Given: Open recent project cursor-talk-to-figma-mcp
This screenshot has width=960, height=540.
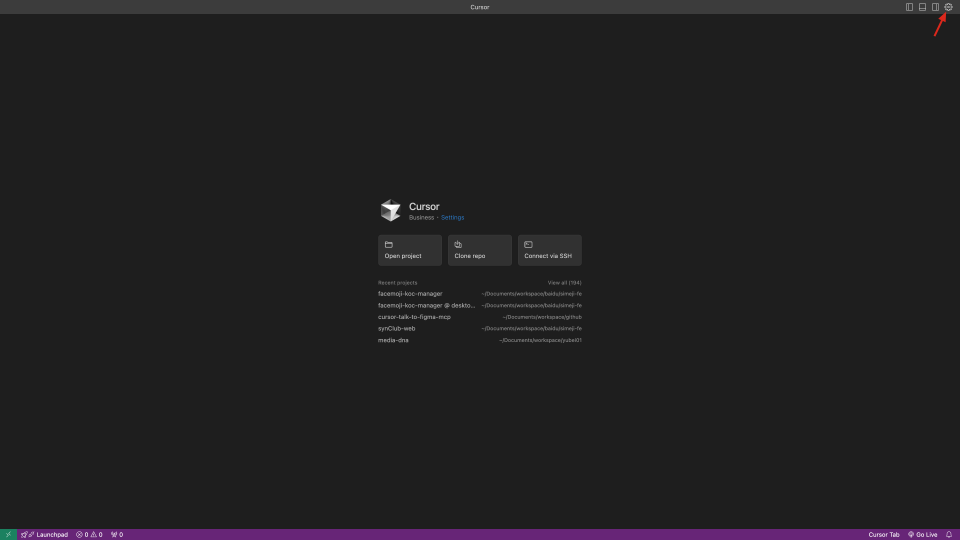Looking at the screenshot, I should click(x=479, y=317).
